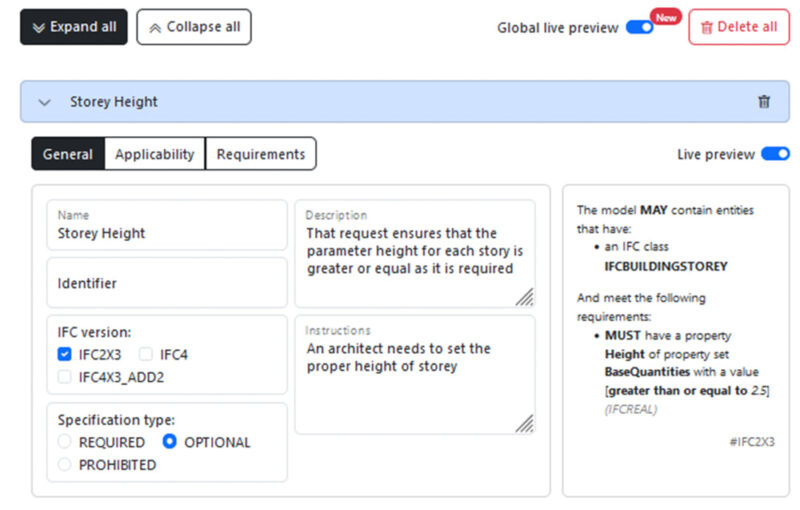The height and width of the screenshot is (510, 800).
Task: Click IFCBUILDINGSTOREY text in live preview
Action: click(x=666, y=267)
